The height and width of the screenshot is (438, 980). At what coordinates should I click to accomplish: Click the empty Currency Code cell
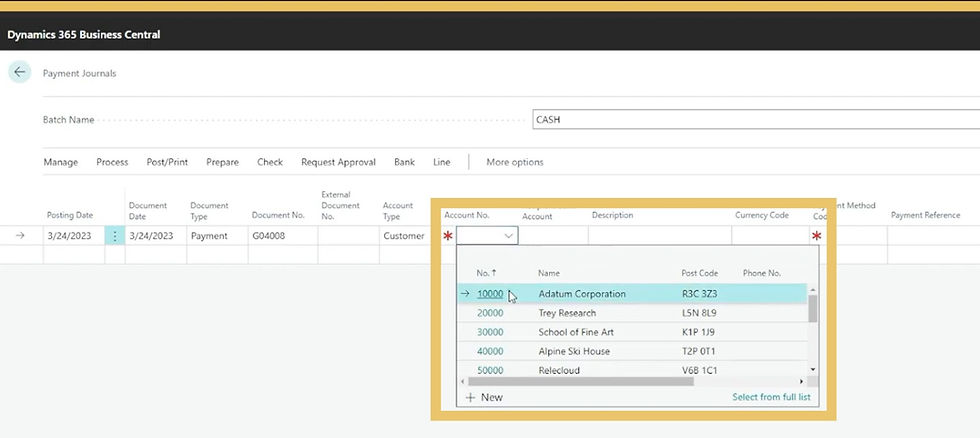pyautogui.click(x=770, y=236)
